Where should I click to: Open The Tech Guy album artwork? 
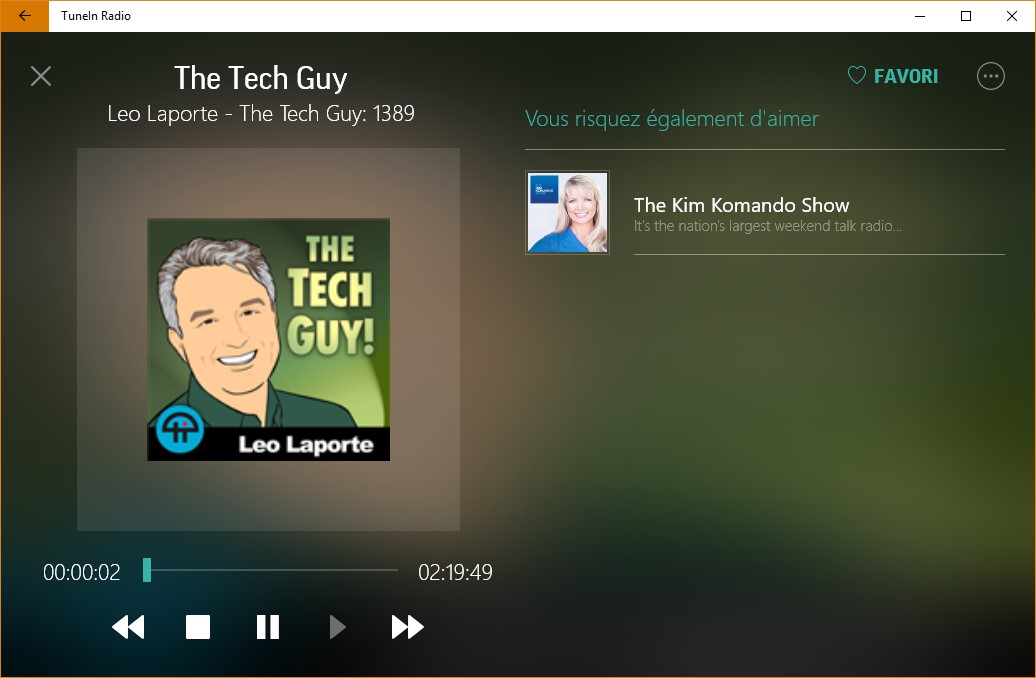[268, 340]
